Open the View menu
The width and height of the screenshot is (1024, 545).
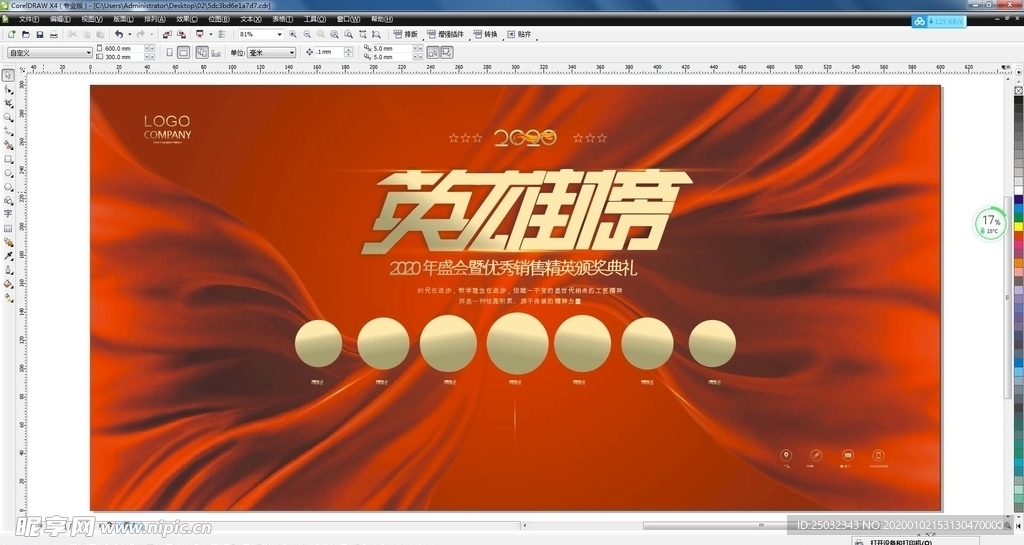click(x=91, y=20)
